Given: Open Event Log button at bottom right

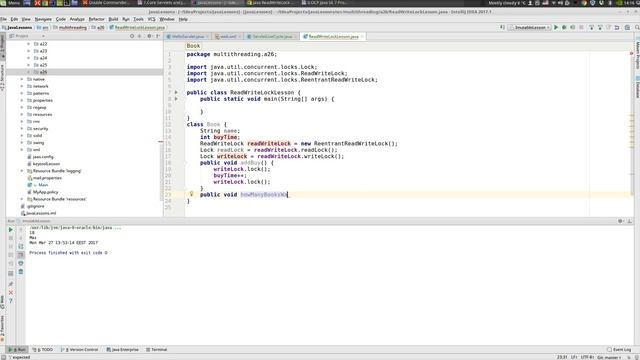Looking at the screenshot, I should pyautogui.click(x=619, y=350).
